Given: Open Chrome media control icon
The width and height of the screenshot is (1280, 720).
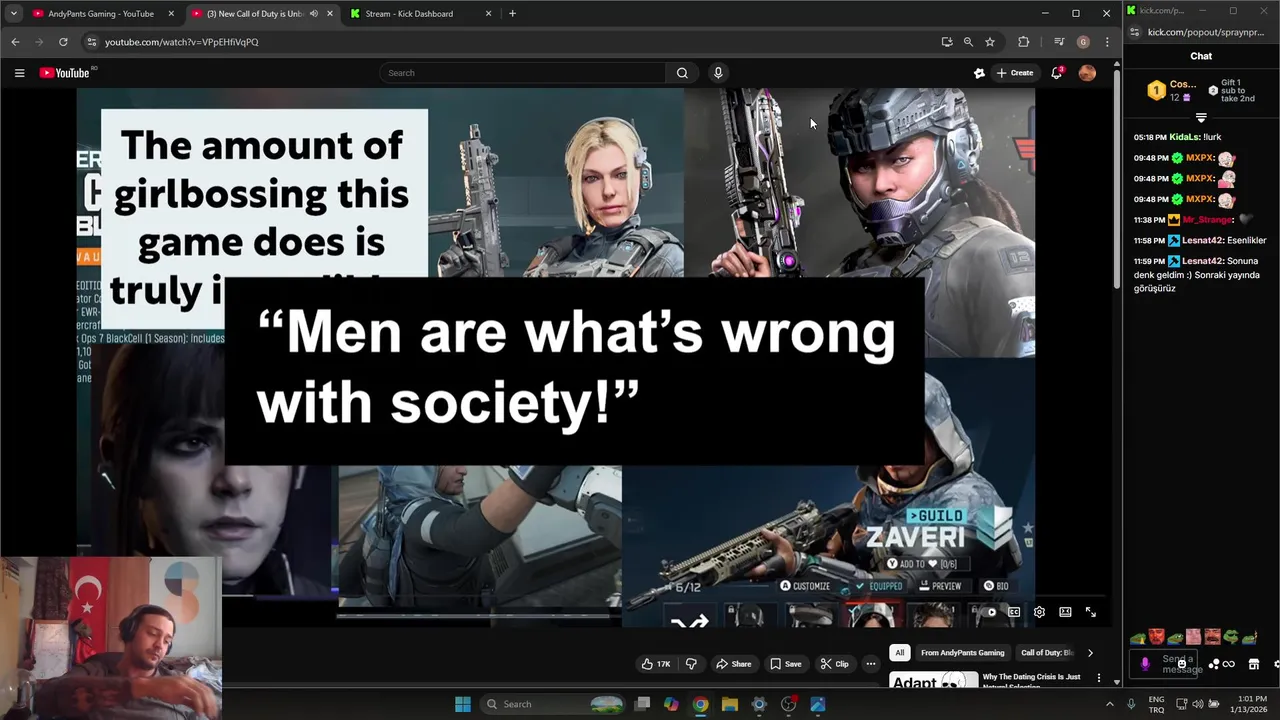Looking at the screenshot, I should pyautogui.click(x=1059, y=42).
